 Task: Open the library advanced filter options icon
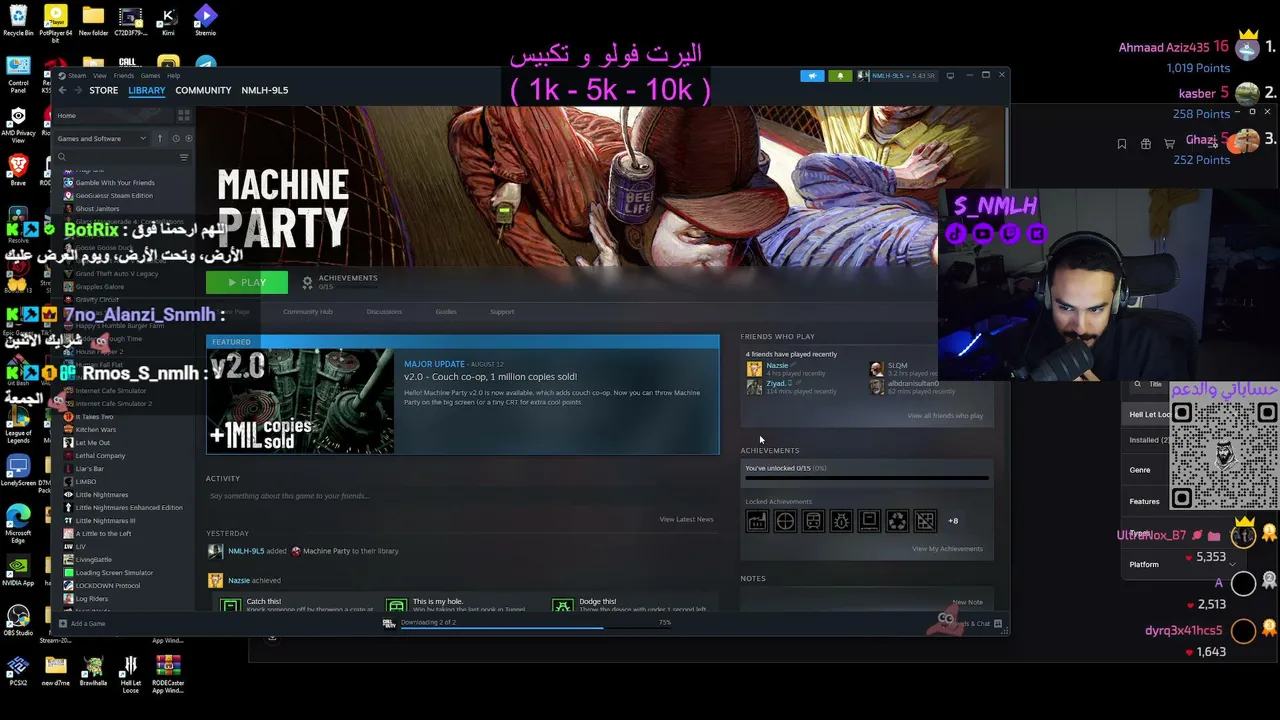(x=184, y=157)
